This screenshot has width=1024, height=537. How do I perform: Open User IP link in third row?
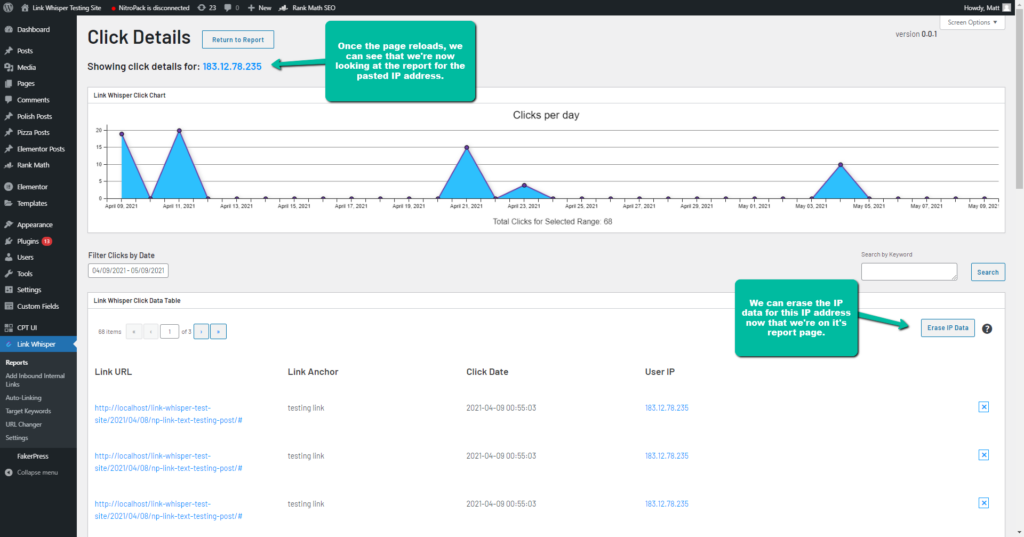(667, 504)
